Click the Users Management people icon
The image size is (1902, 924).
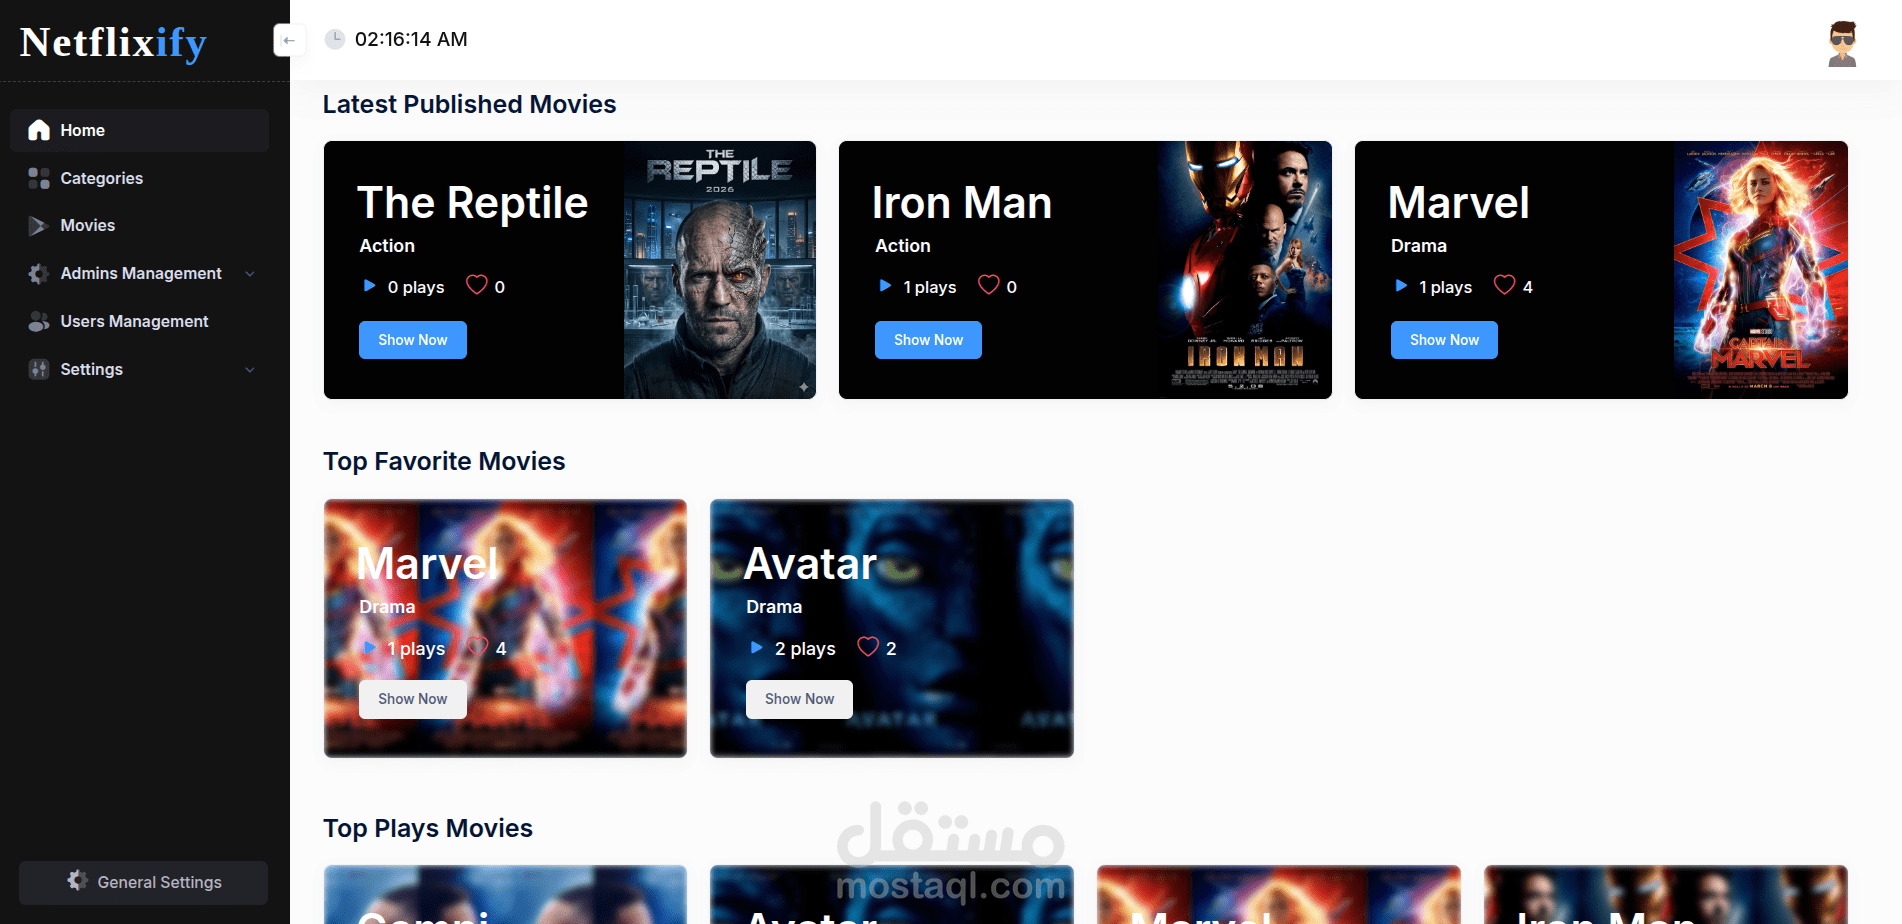tap(39, 321)
